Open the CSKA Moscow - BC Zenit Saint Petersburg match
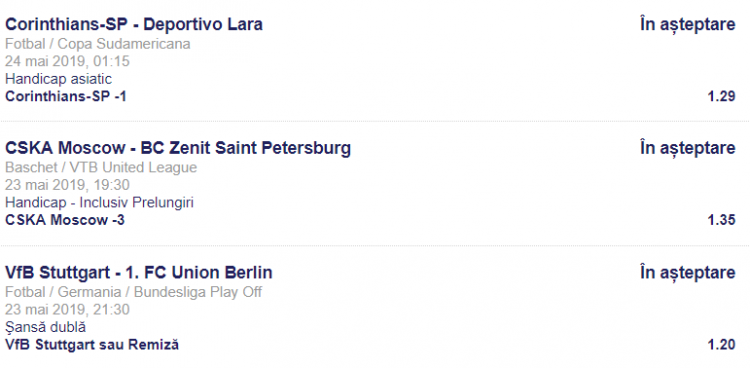This screenshot has width=750, height=368. 178,148
